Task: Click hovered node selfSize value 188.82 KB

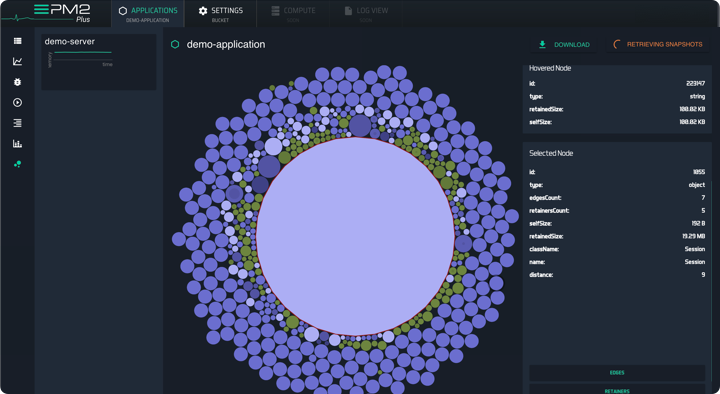Action: (692, 122)
